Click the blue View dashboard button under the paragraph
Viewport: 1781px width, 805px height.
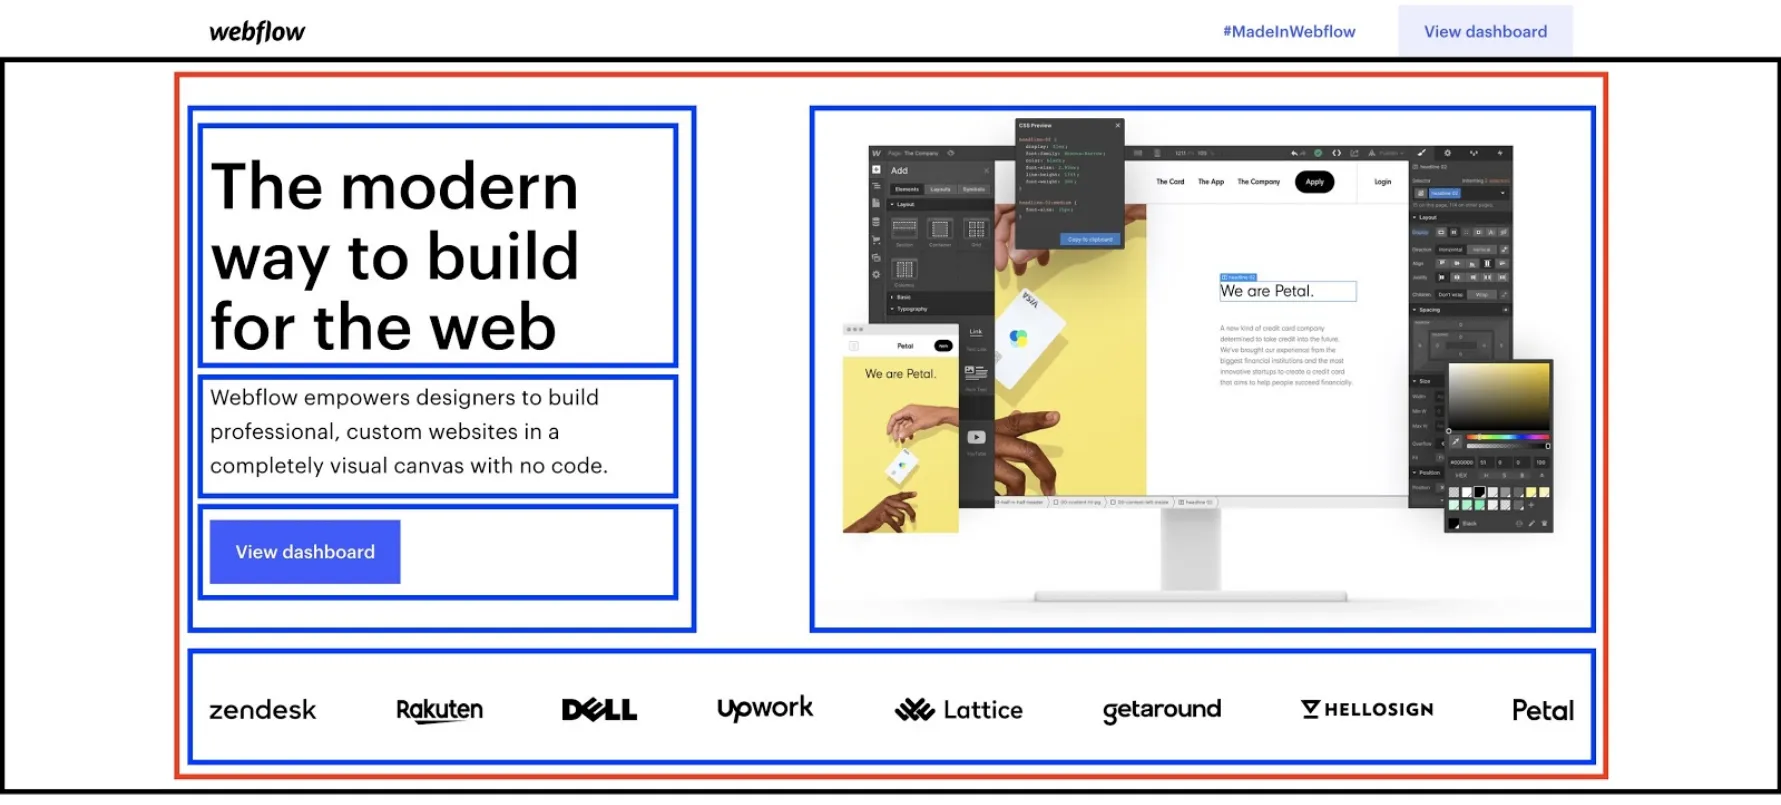tap(305, 552)
